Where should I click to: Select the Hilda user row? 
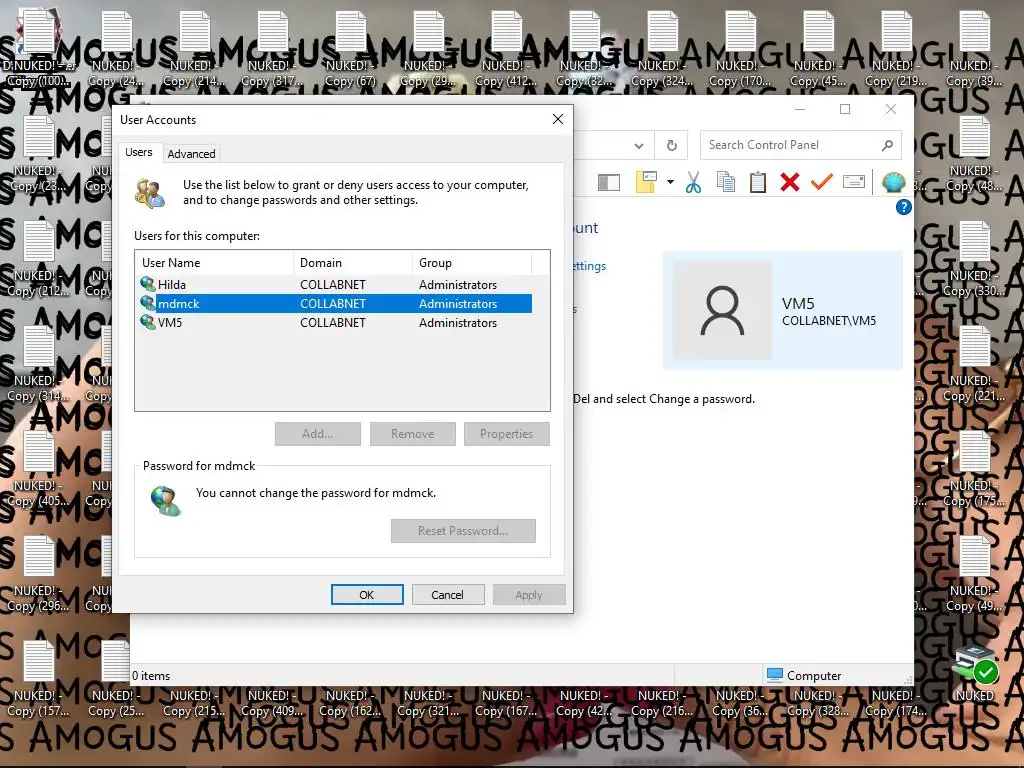click(336, 285)
